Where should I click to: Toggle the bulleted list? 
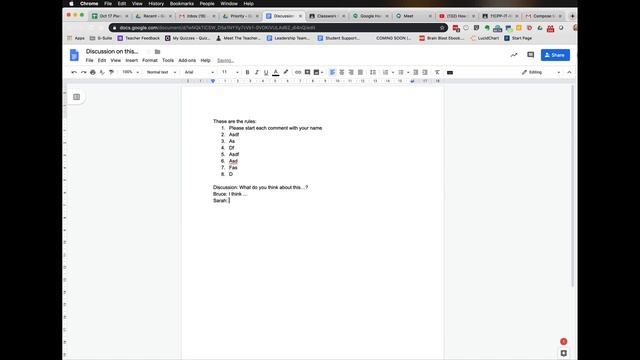coord(401,72)
